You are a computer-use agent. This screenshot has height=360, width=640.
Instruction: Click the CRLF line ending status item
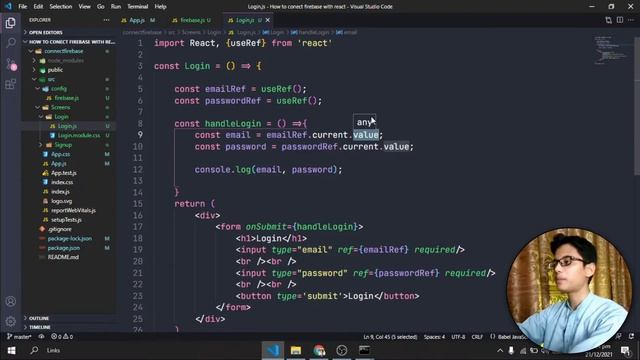tap(477, 337)
